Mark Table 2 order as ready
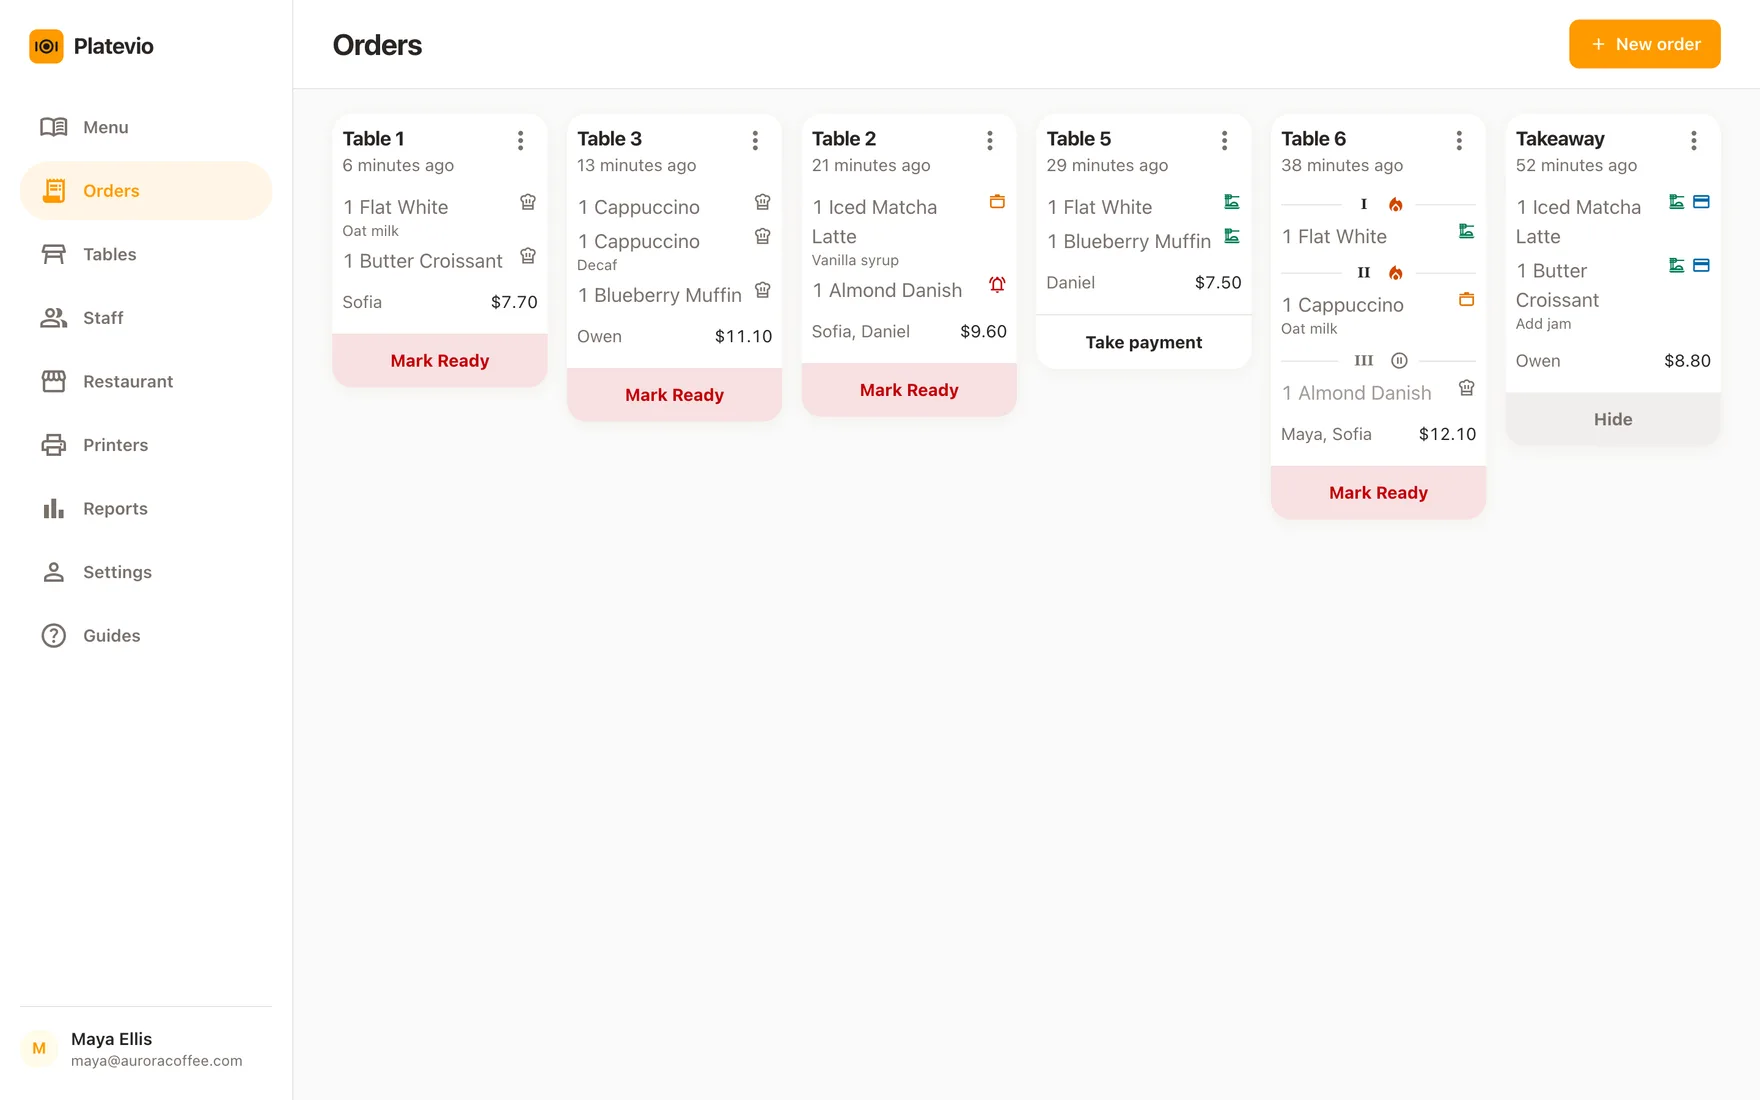Screen dimensions: 1760x1100 (909, 390)
